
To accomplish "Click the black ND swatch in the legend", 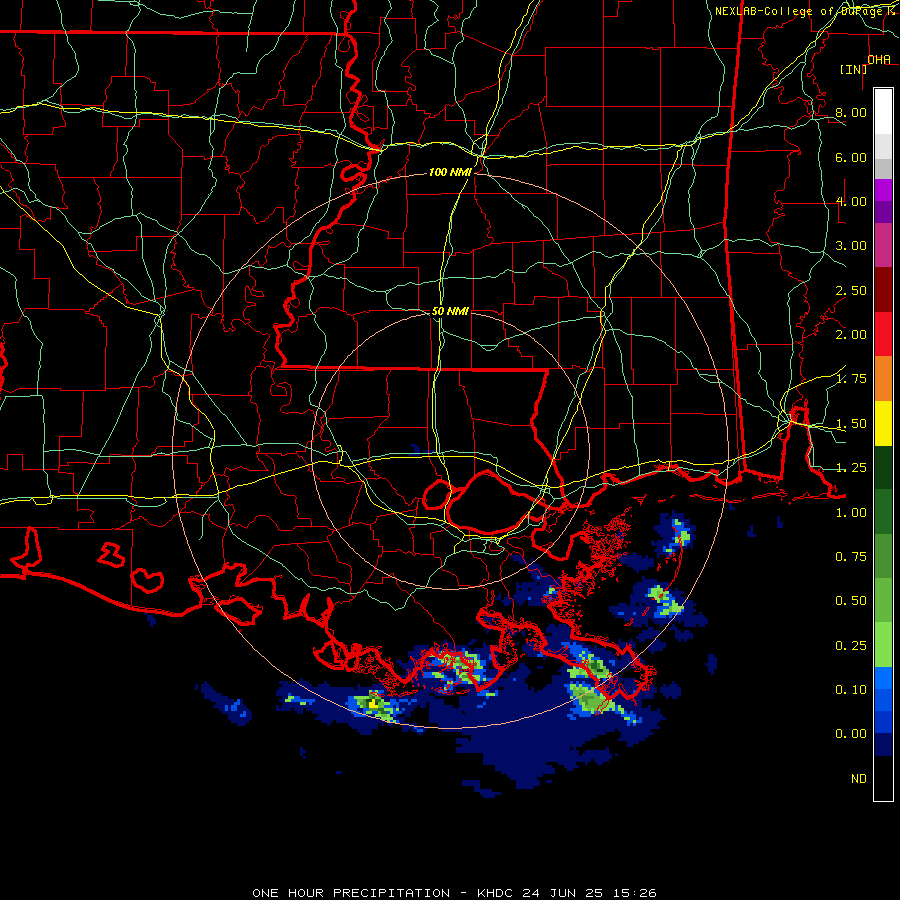I will [883, 778].
